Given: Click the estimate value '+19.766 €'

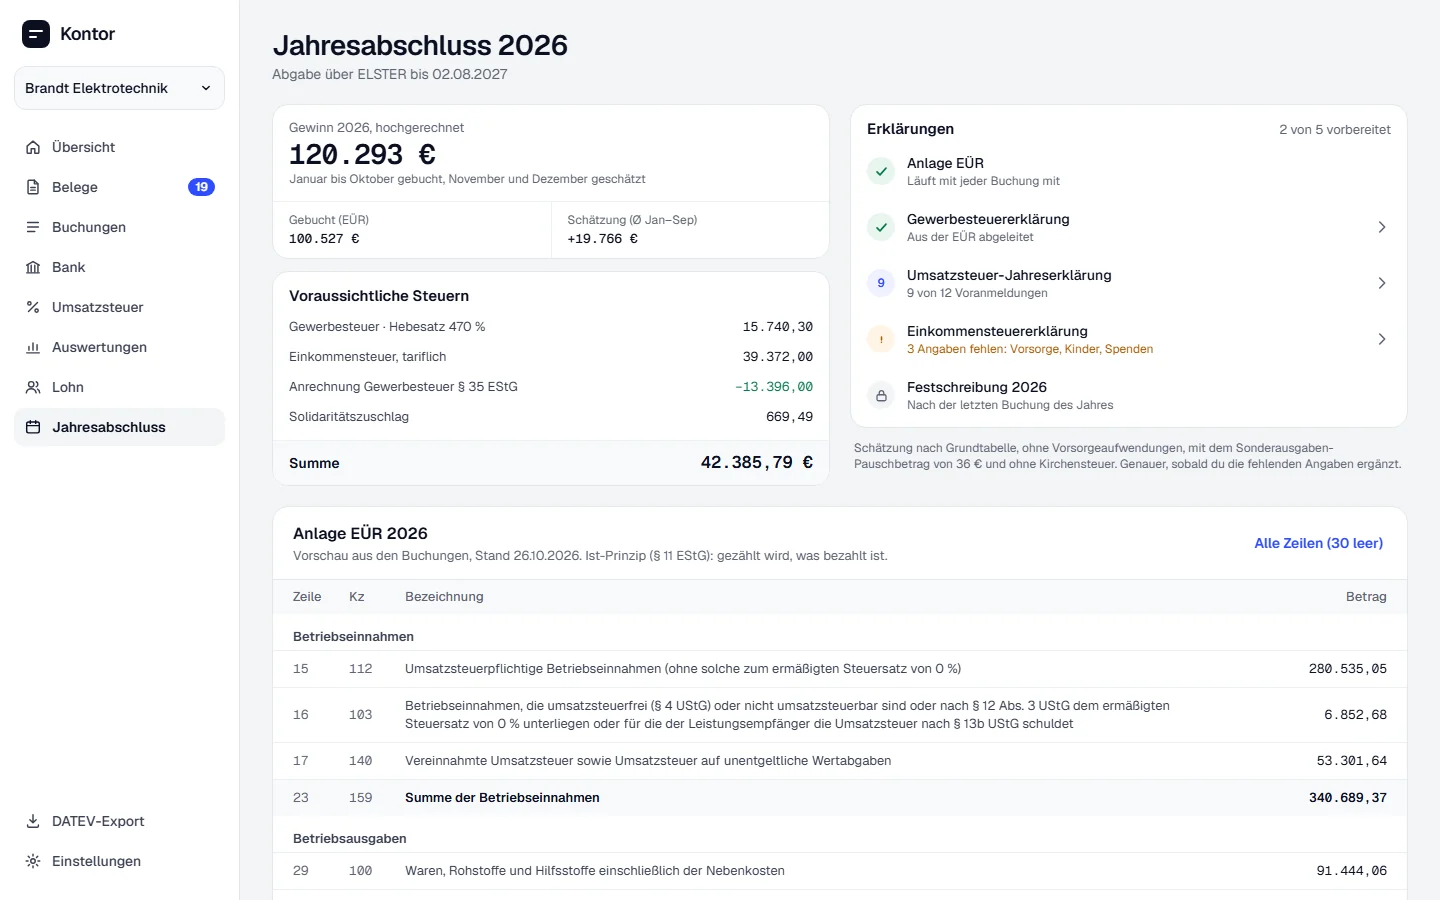Looking at the screenshot, I should click(602, 239).
